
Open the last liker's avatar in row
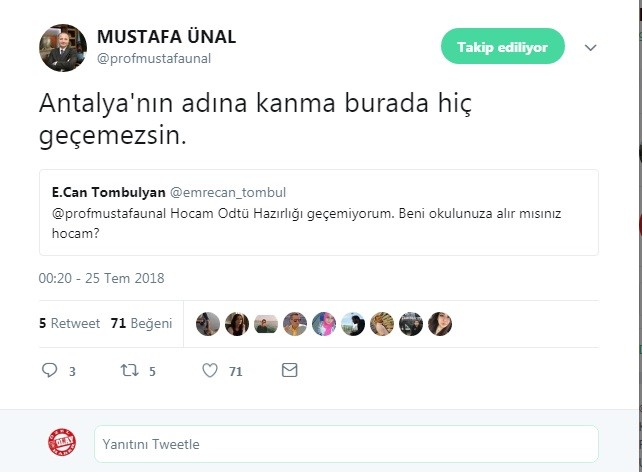pyautogui.click(x=440, y=324)
